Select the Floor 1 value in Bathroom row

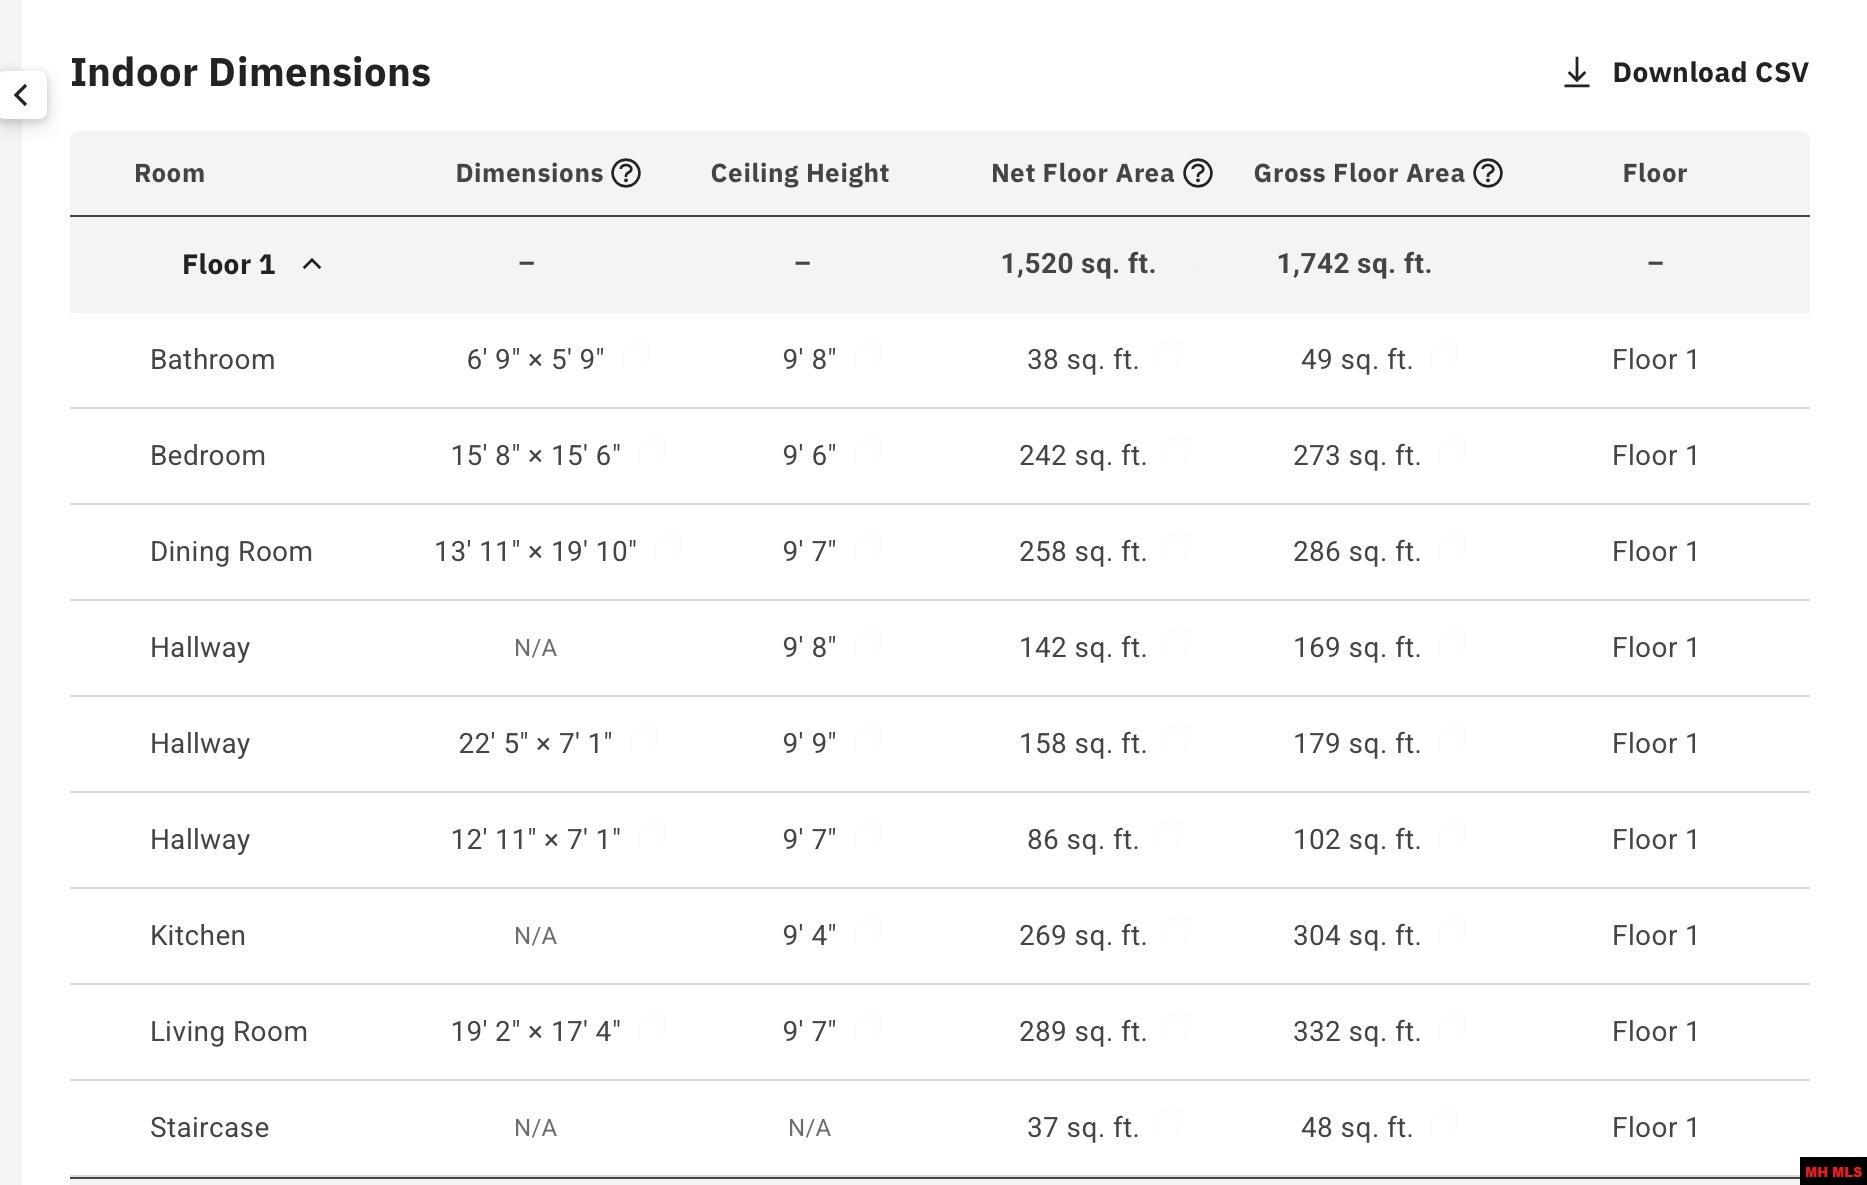(x=1655, y=360)
